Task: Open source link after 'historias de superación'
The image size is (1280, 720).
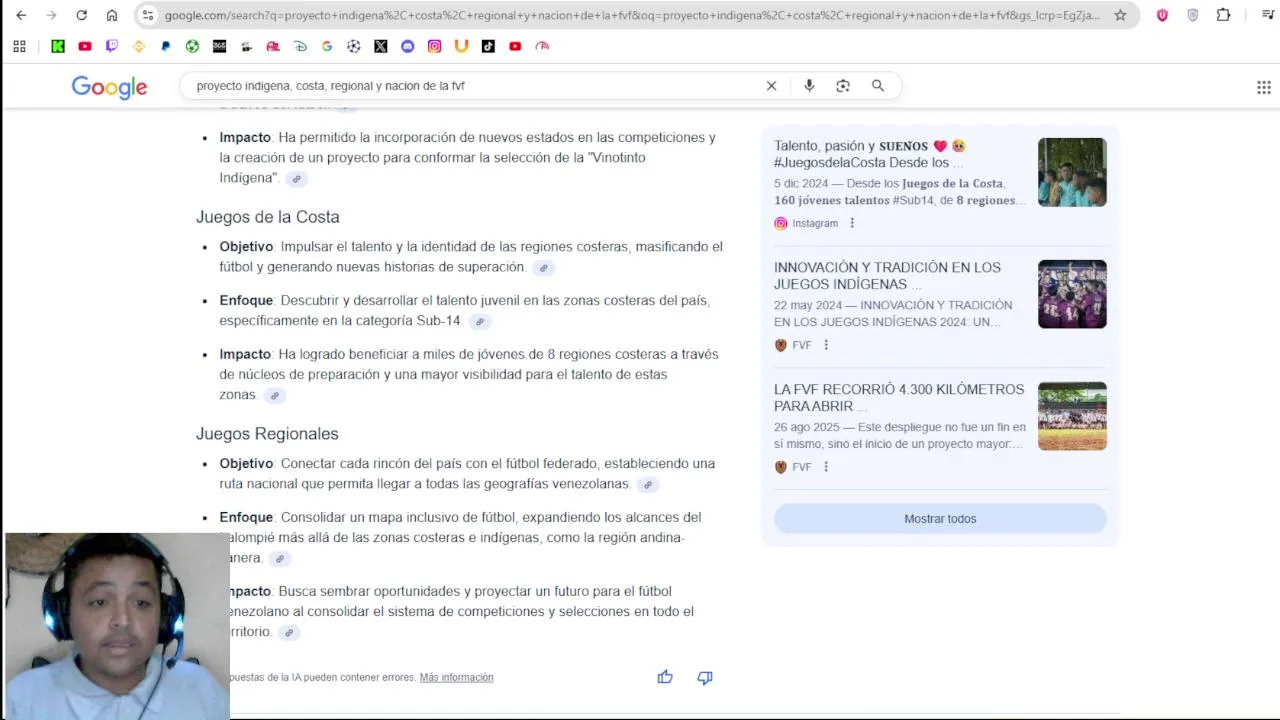Action: pos(543,268)
